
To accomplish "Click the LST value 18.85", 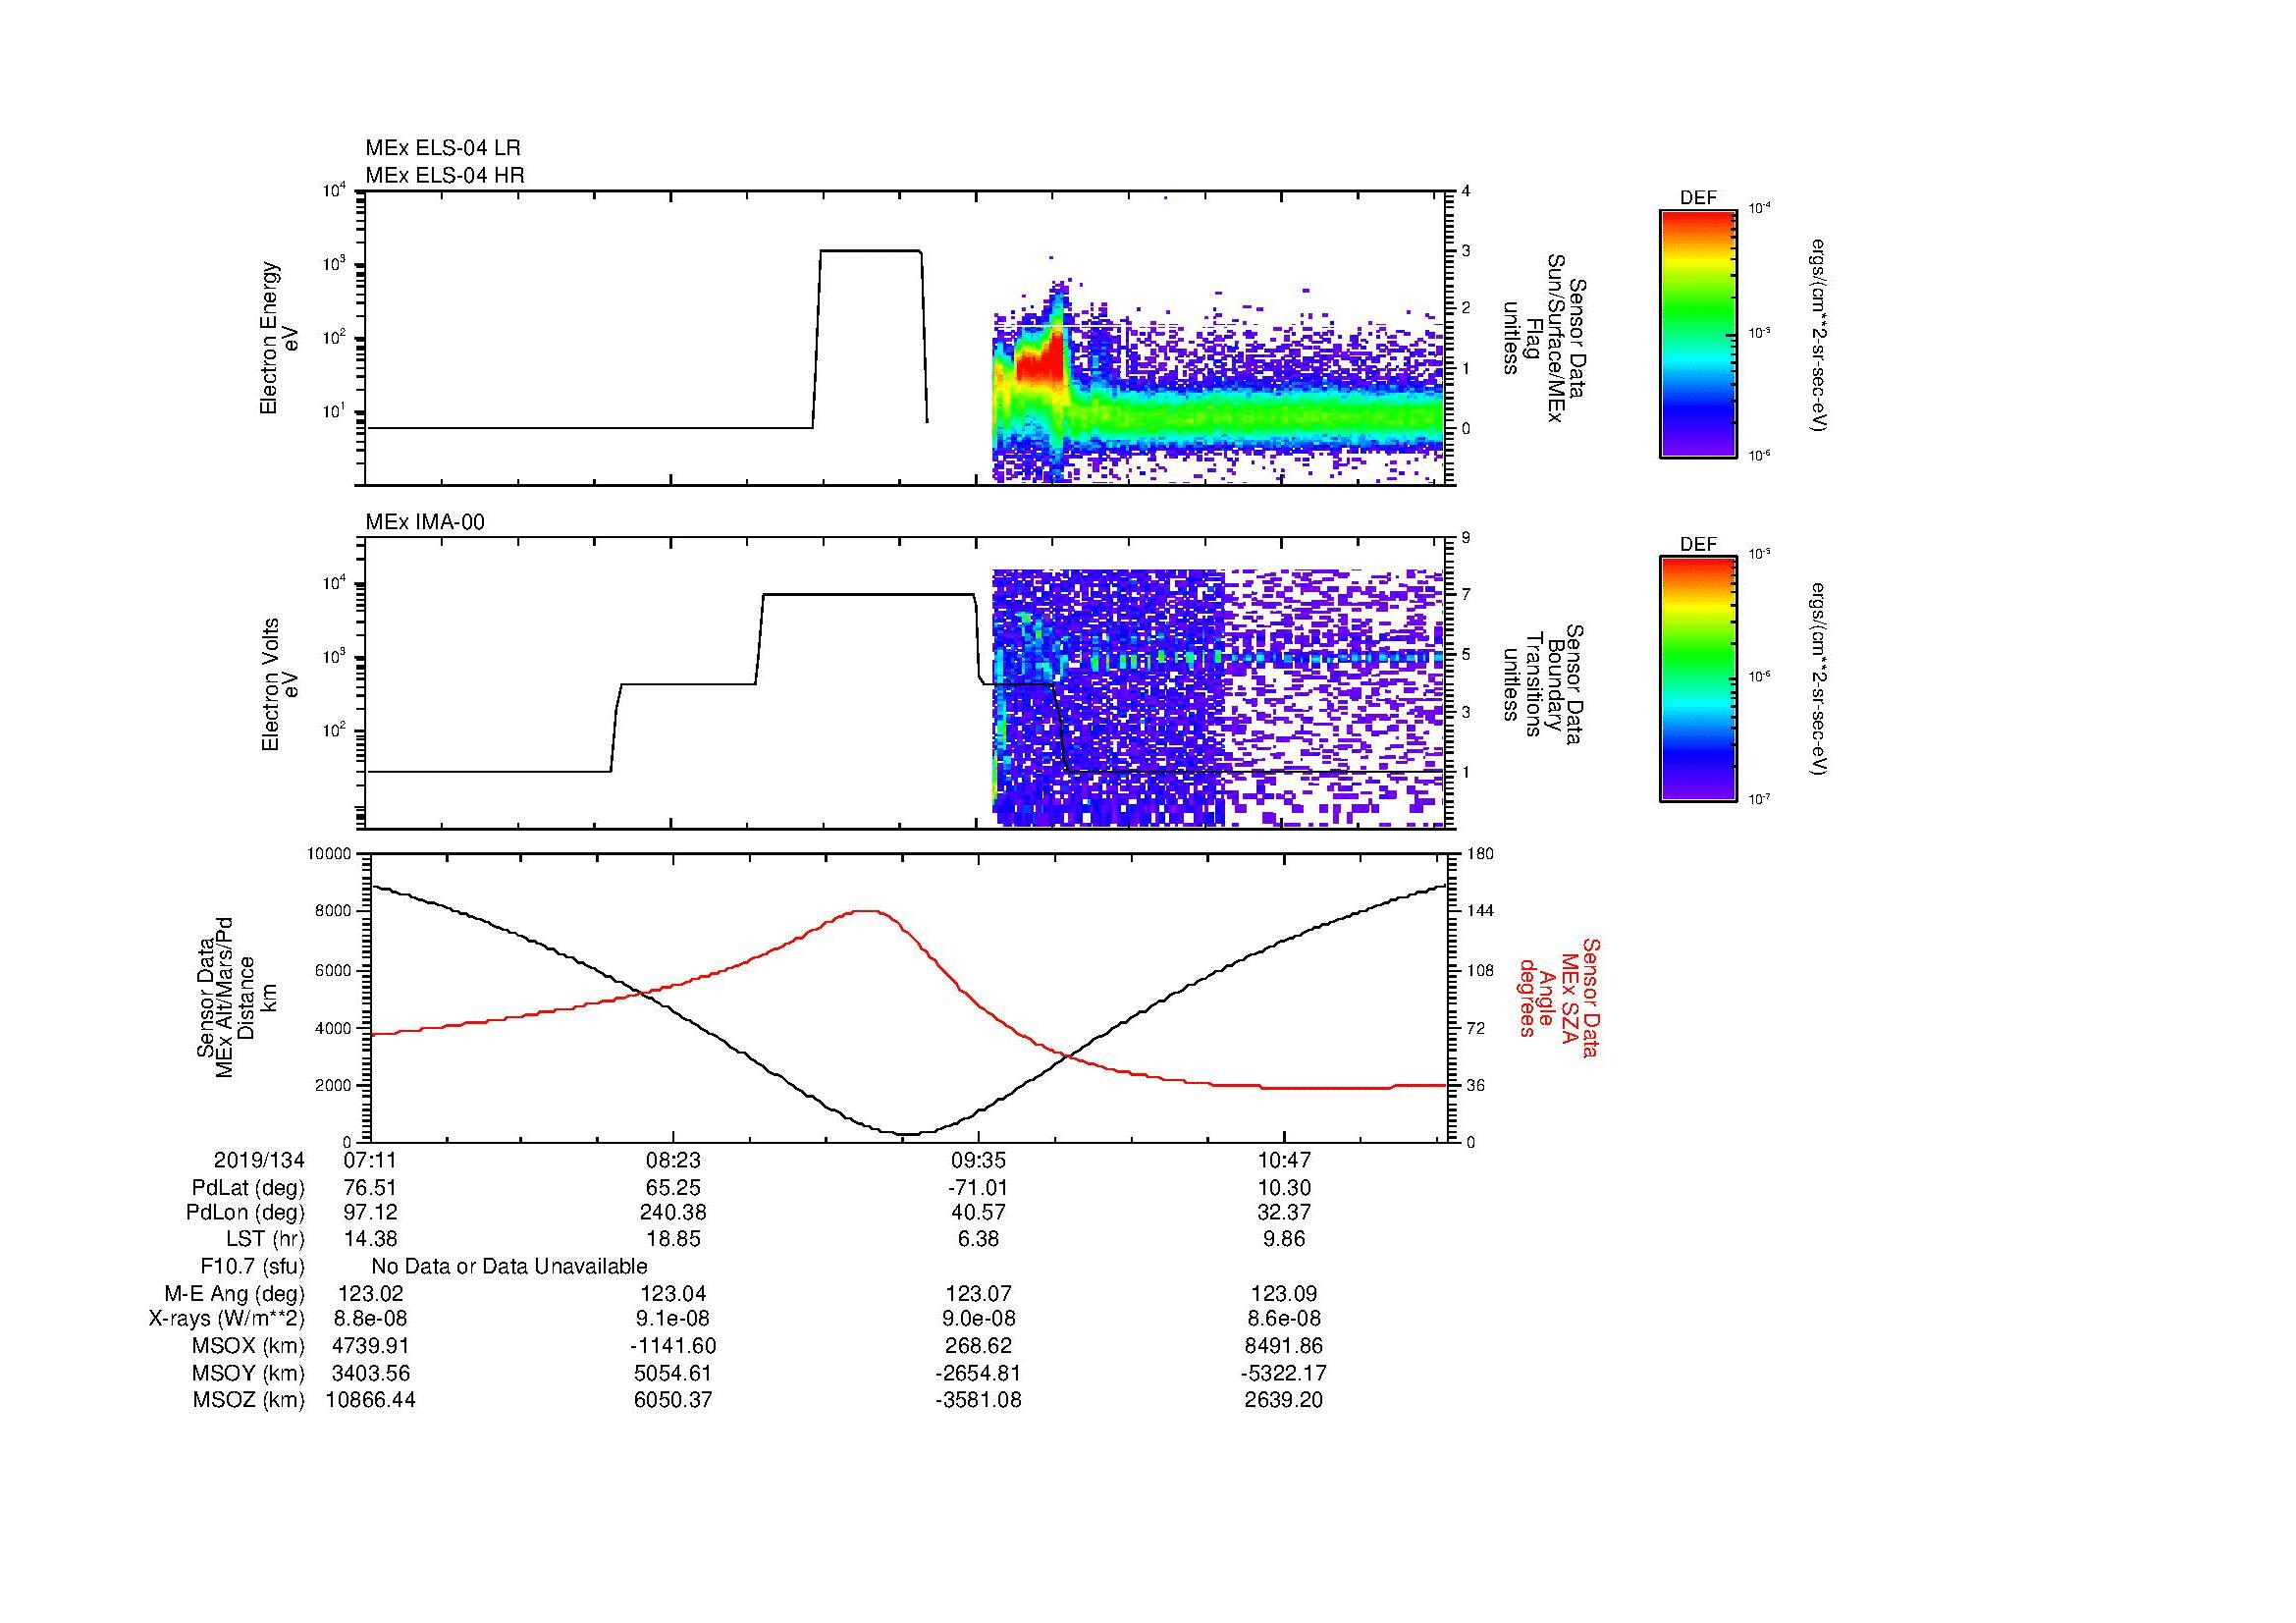I will 674,1239.
